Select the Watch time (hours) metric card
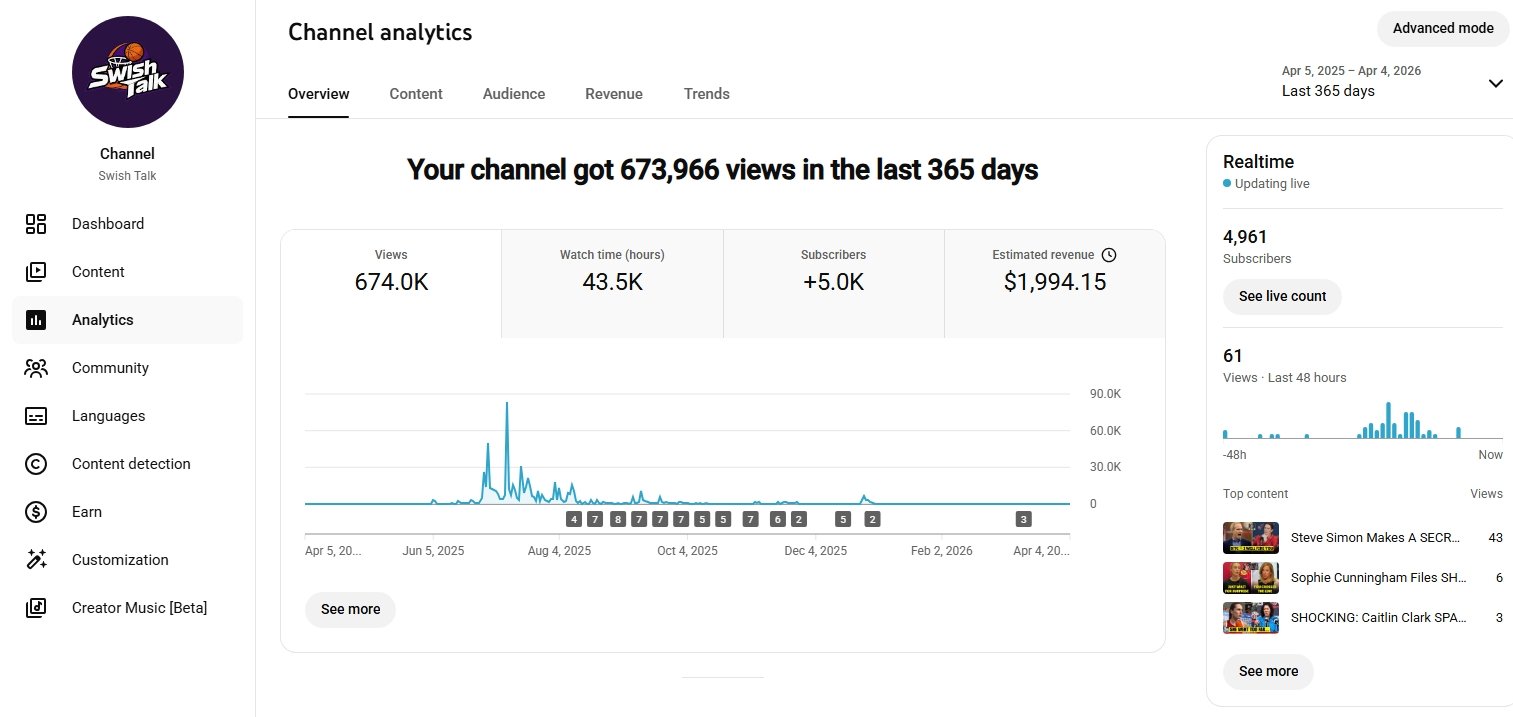This screenshot has height=717, width=1513. tap(612, 283)
